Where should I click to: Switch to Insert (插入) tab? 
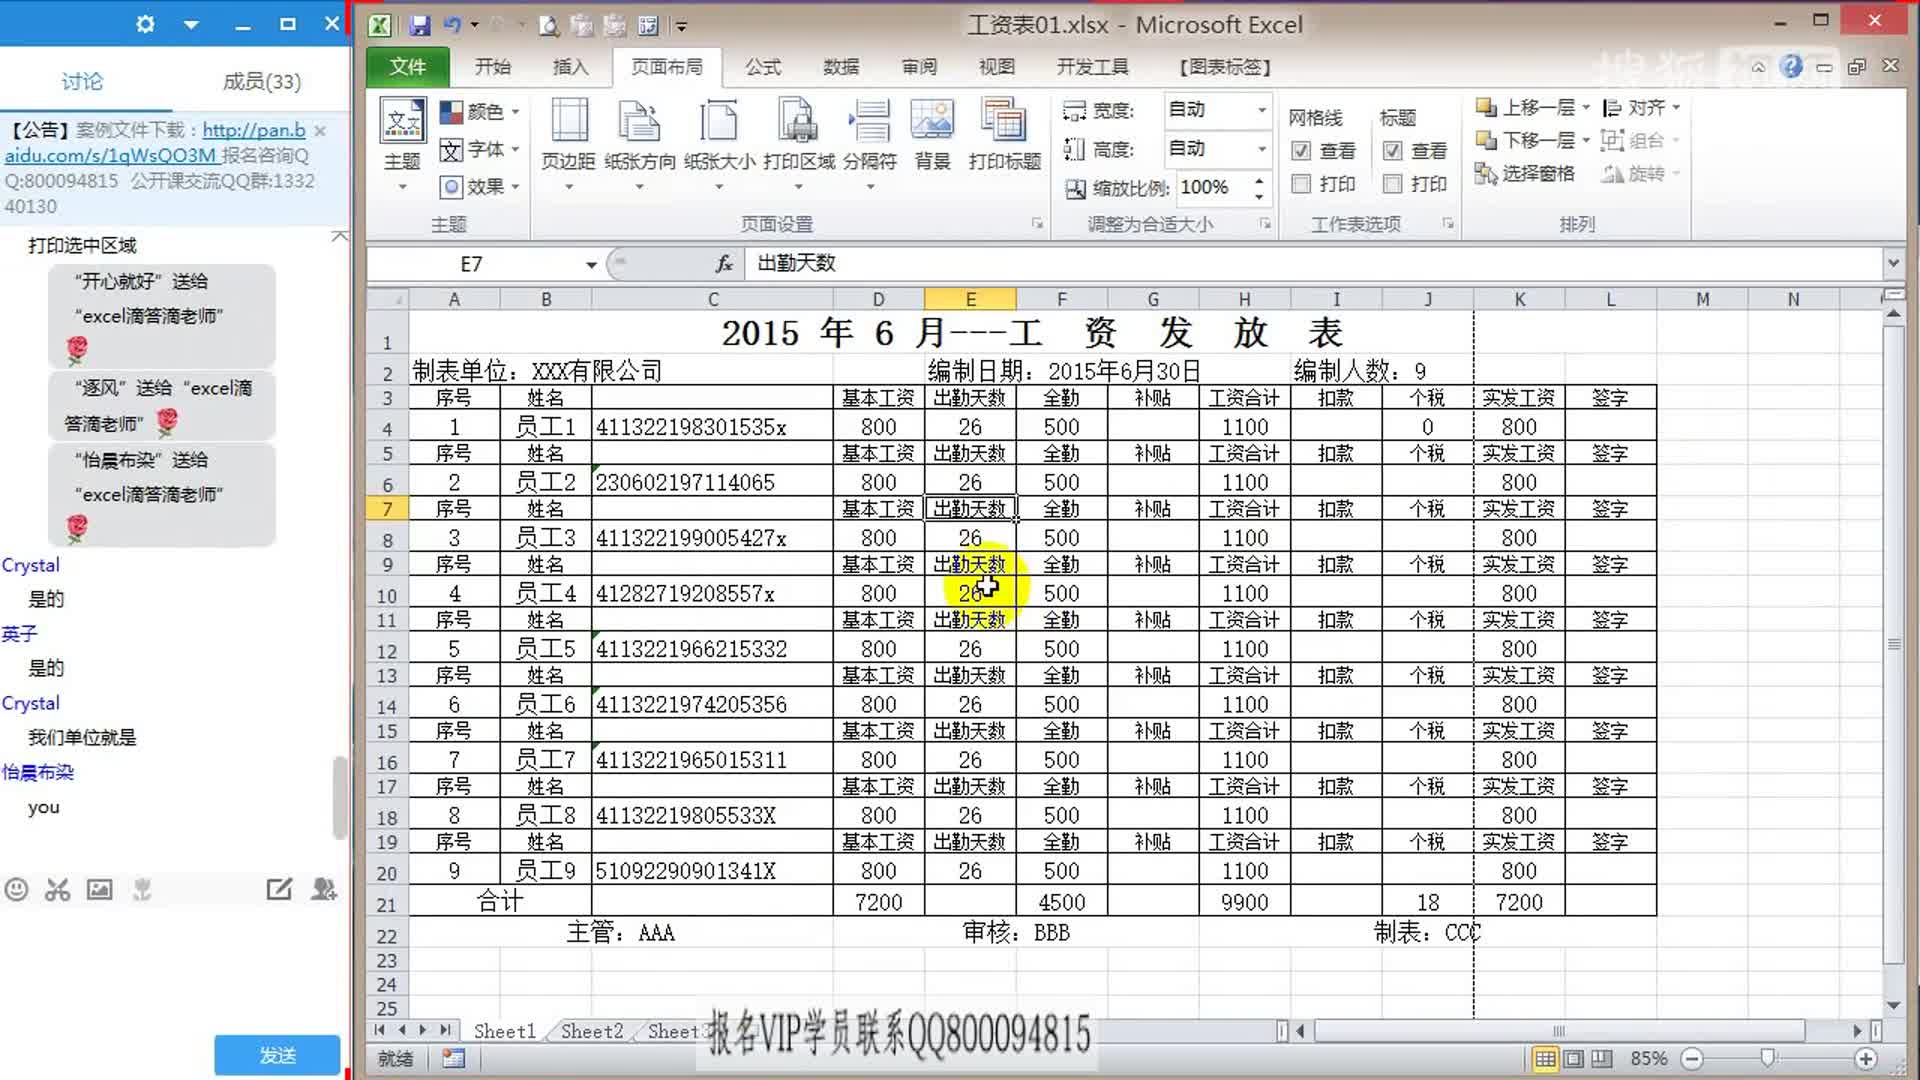pyautogui.click(x=570, y=67)
